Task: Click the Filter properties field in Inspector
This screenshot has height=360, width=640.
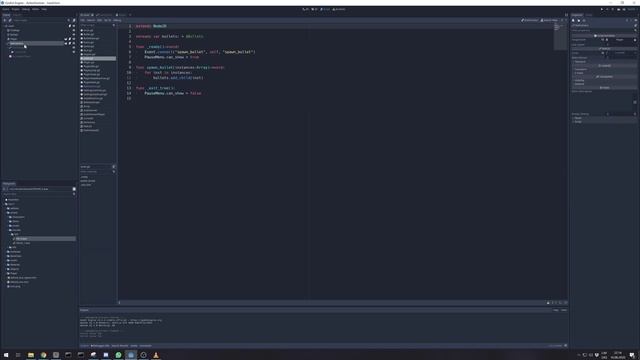Action: tap(604, 30)
